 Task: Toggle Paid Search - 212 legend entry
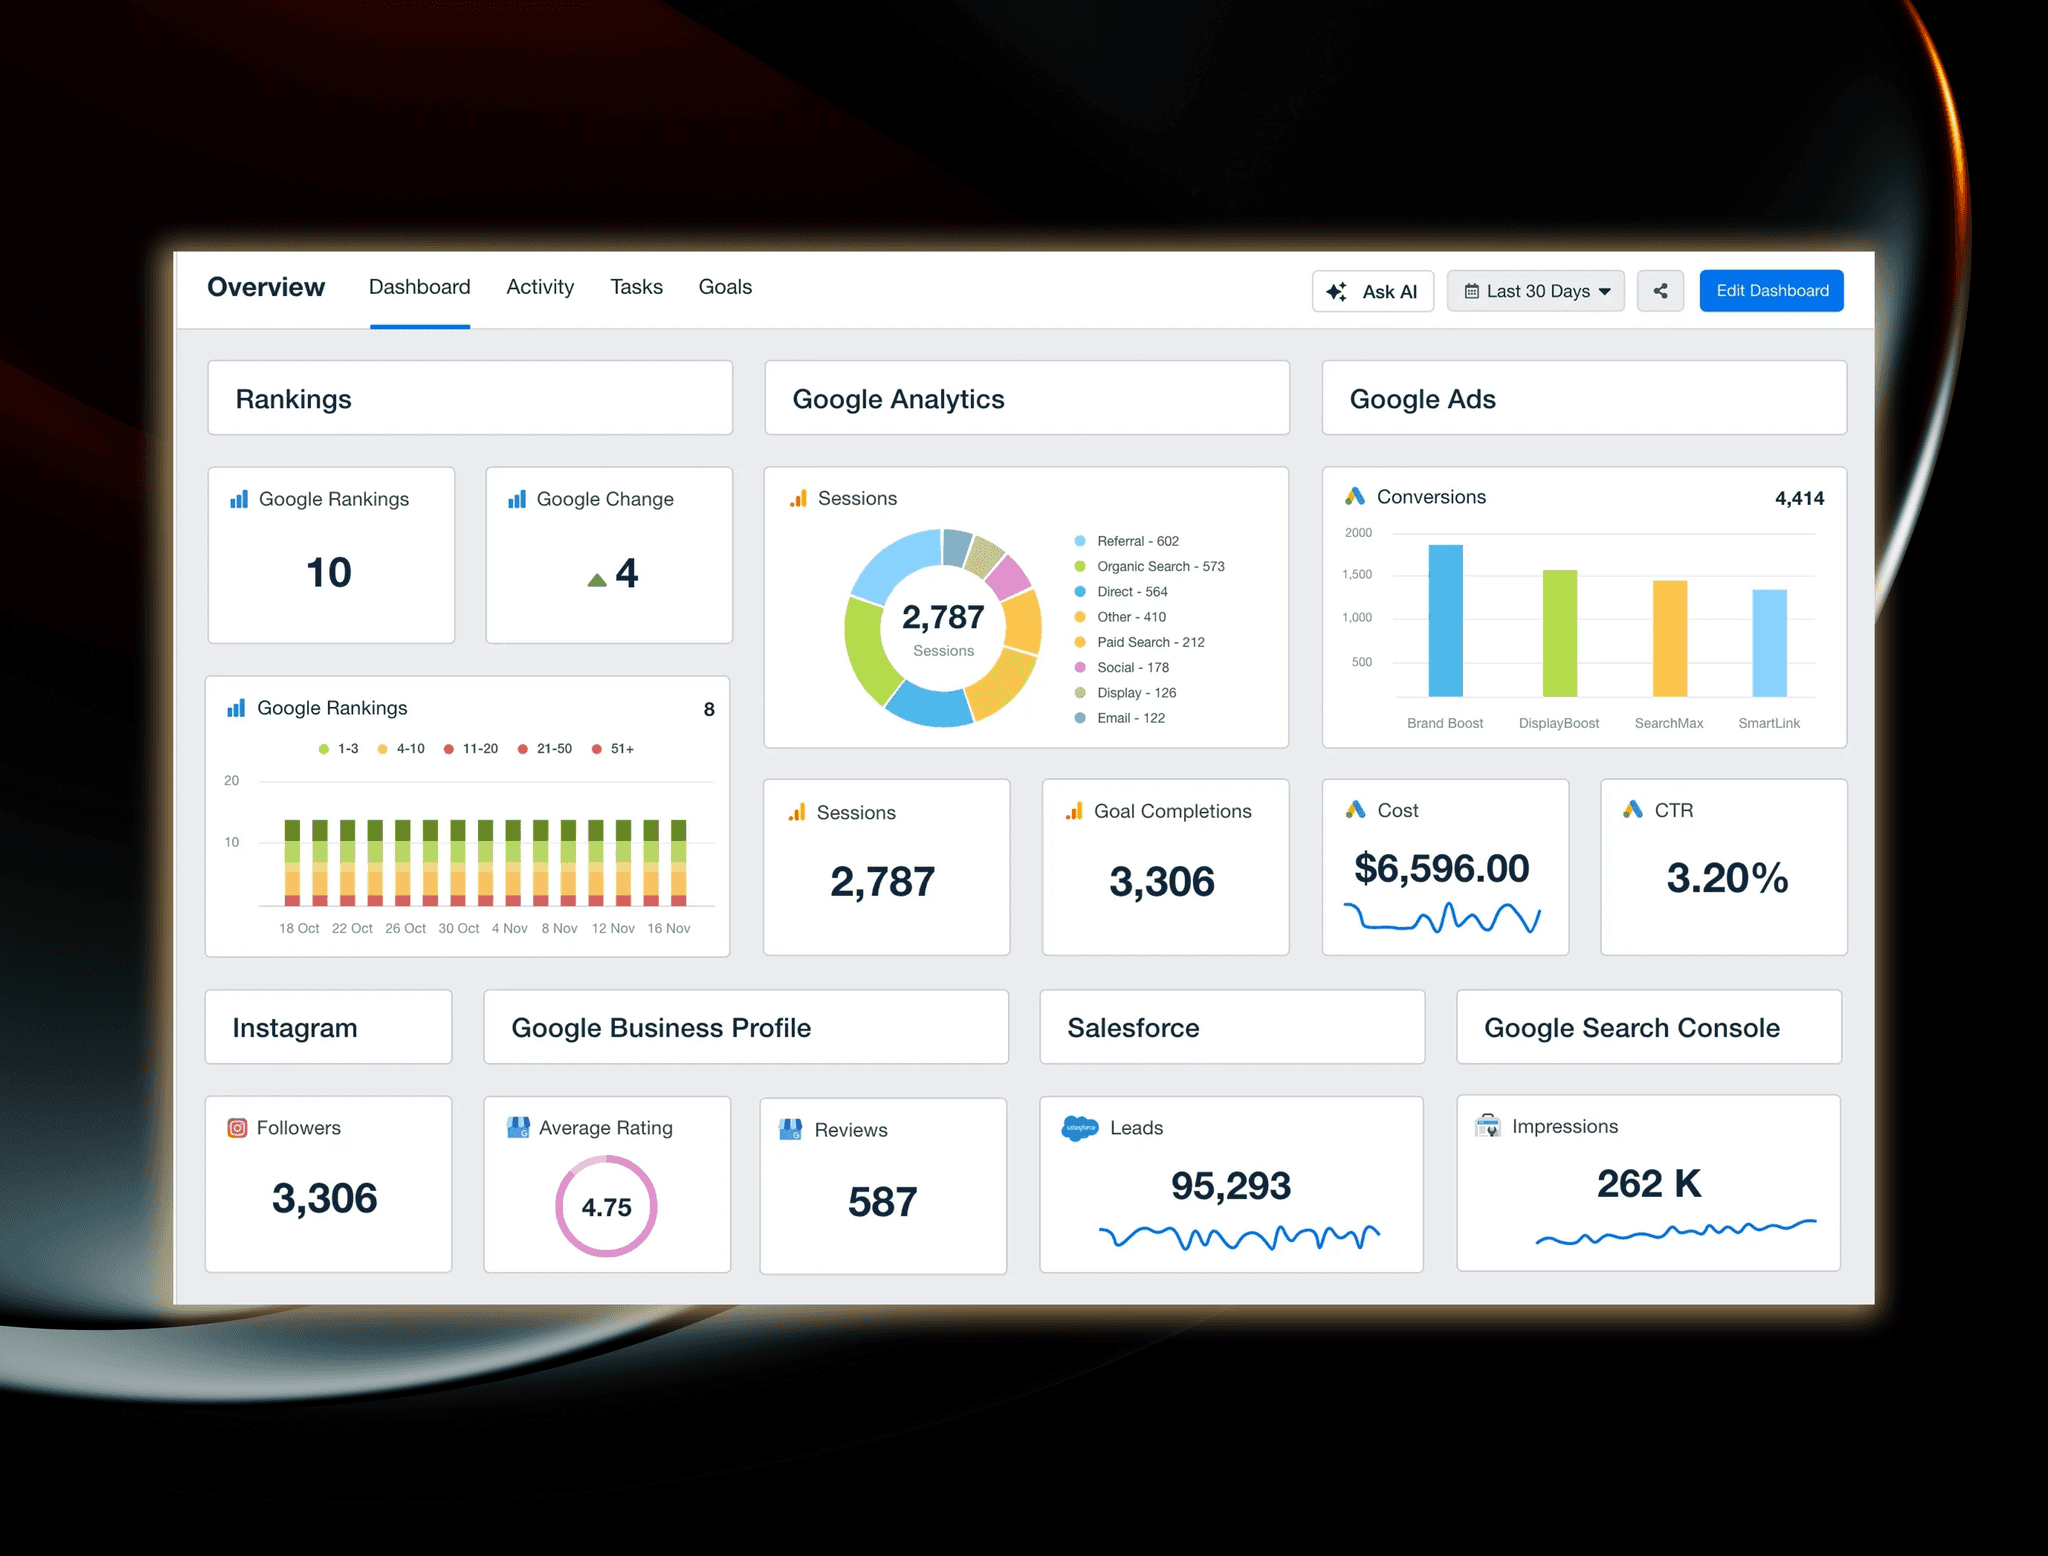click(1140, 642)
